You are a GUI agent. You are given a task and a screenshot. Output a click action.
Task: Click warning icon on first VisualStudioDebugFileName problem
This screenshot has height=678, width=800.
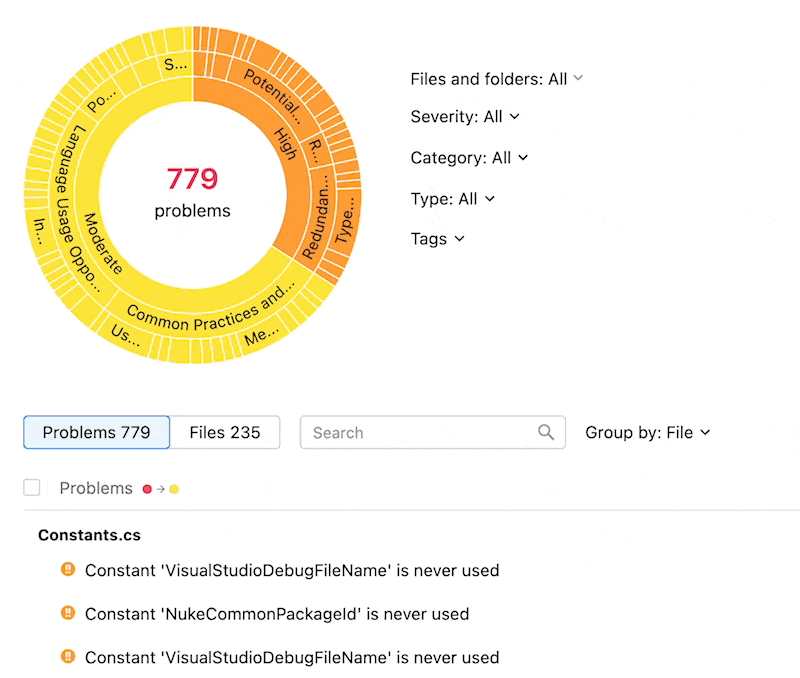point(68,569)
